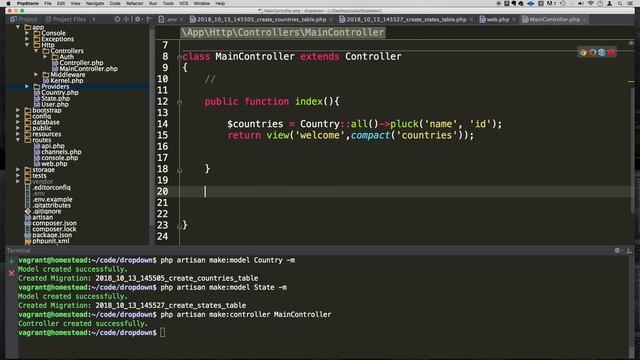Screen dimensions: 640x360
Task: Open in Chrome browser icon in editor
Action: 583,52
